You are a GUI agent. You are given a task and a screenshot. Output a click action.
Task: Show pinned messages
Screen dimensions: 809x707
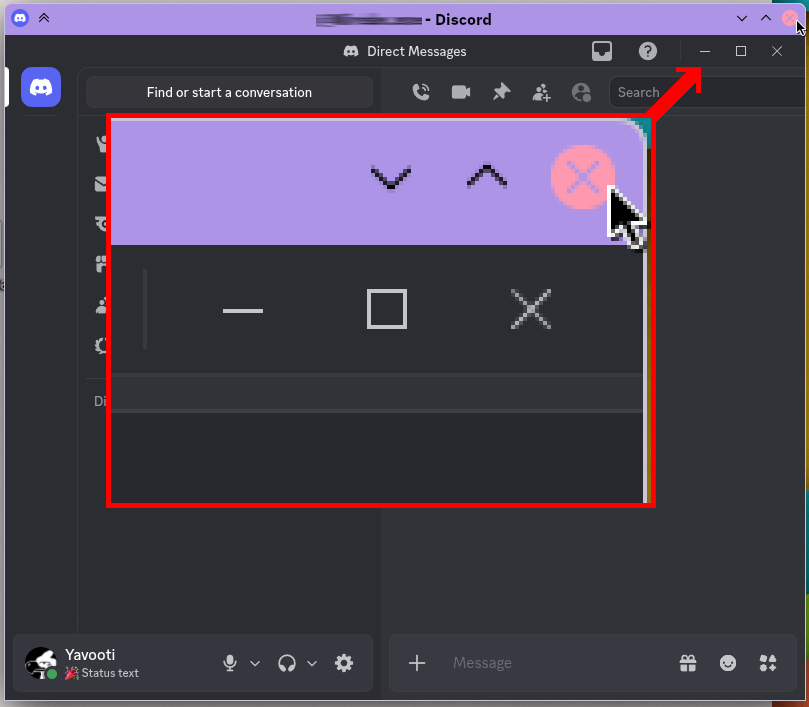(501, 92)
